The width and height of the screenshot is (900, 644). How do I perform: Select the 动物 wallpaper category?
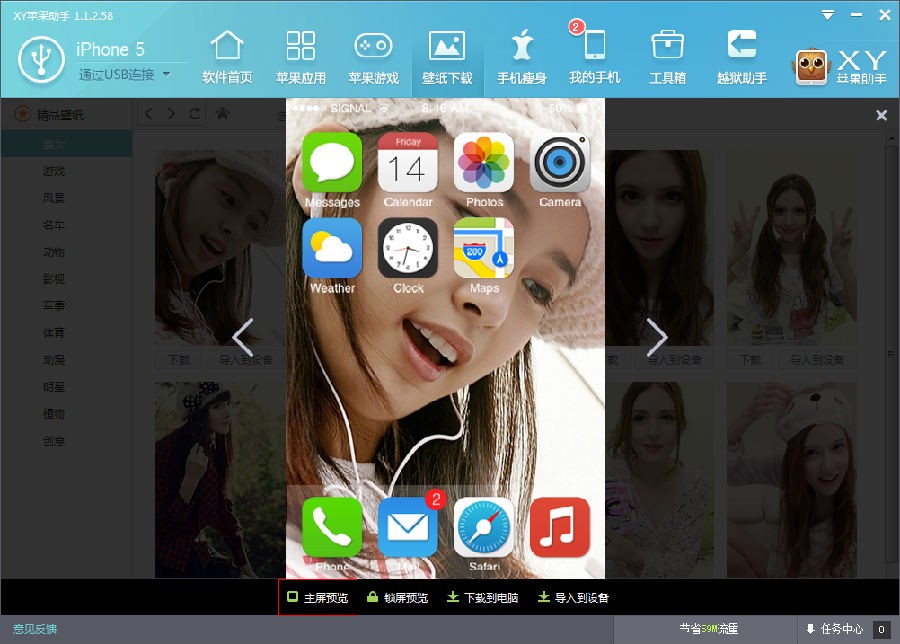tap(53, 252)
